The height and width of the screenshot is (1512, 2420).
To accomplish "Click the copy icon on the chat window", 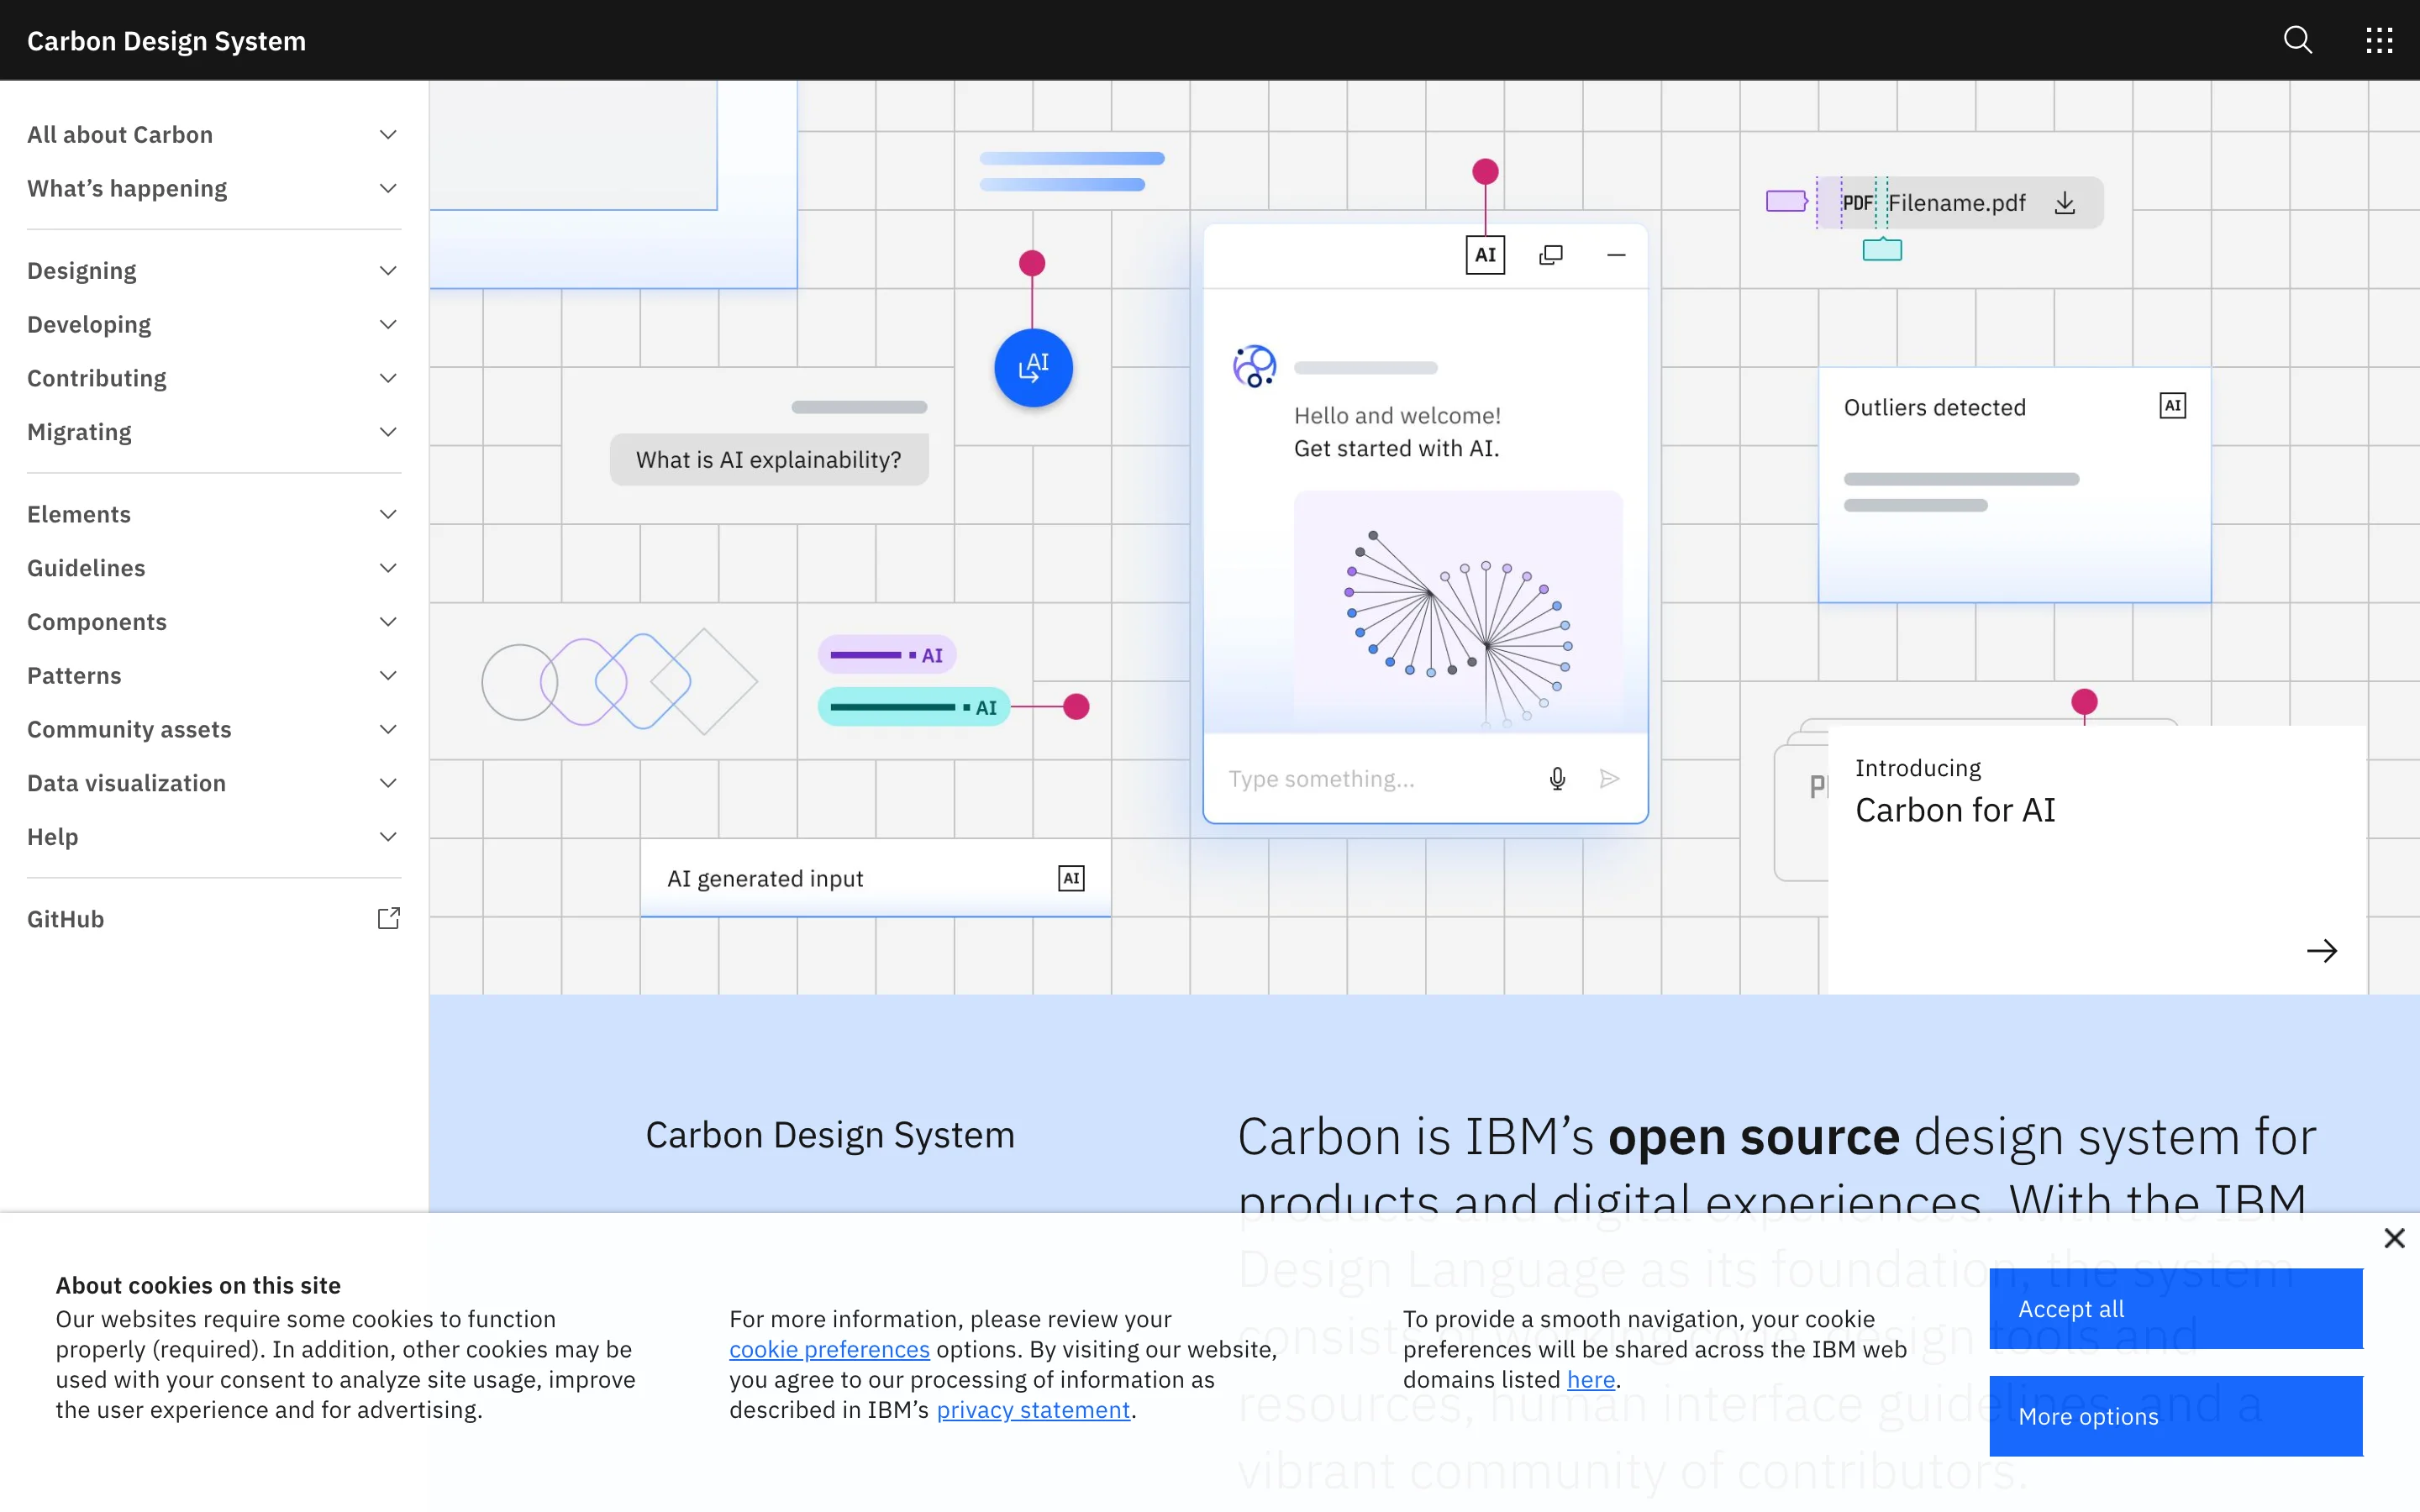I will click(1551, 255).
